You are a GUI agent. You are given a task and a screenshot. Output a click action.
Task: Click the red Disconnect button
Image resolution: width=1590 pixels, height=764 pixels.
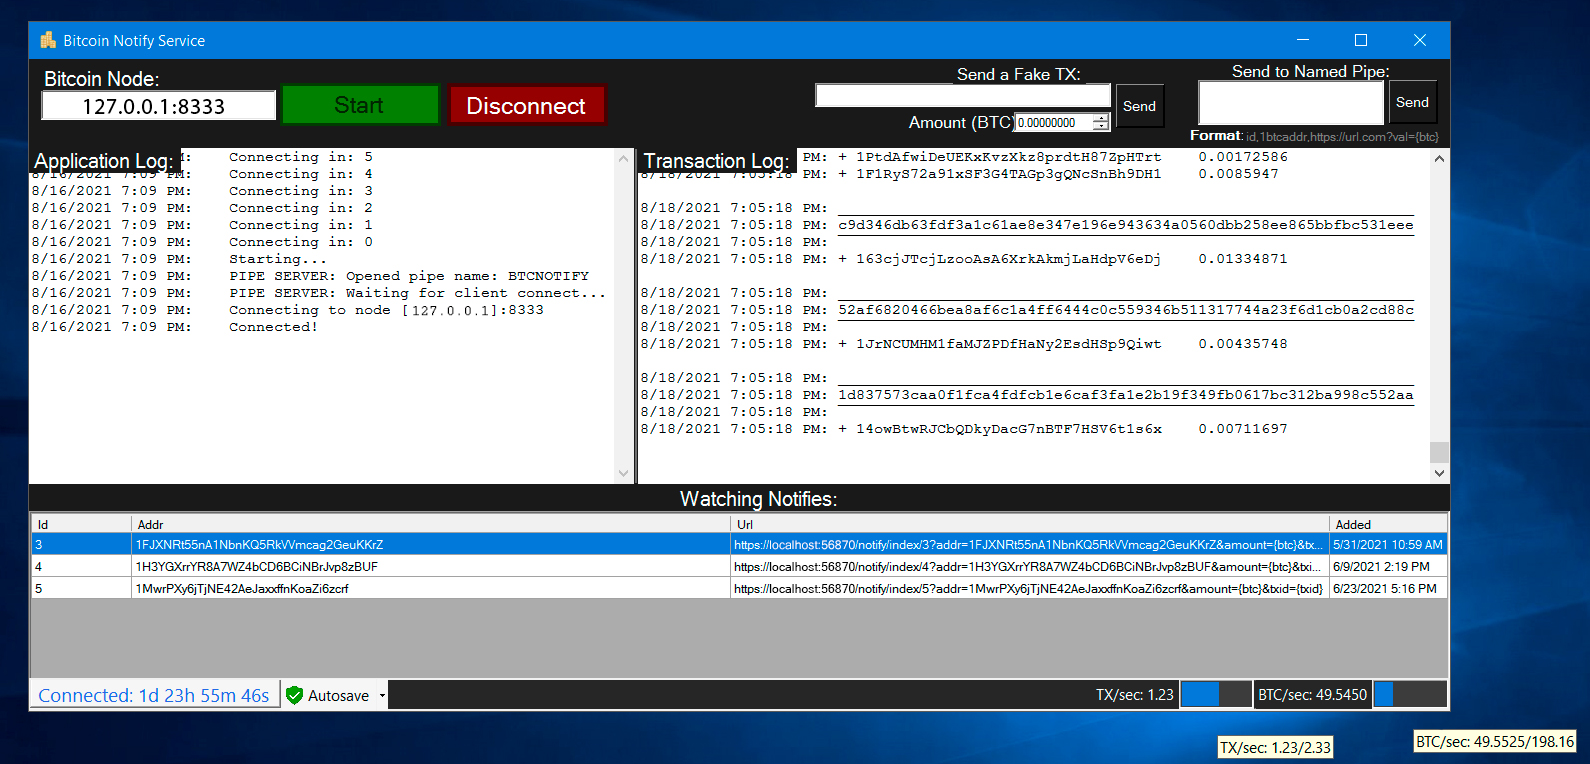[527, 105]
